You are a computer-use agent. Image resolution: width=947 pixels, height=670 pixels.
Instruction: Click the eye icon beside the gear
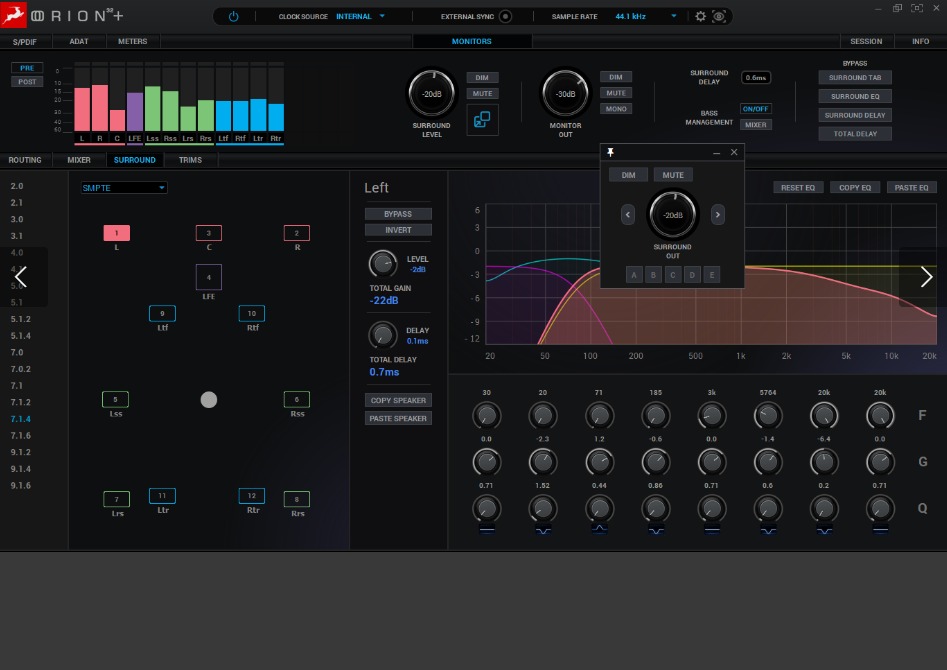click(x=719, y=17)
